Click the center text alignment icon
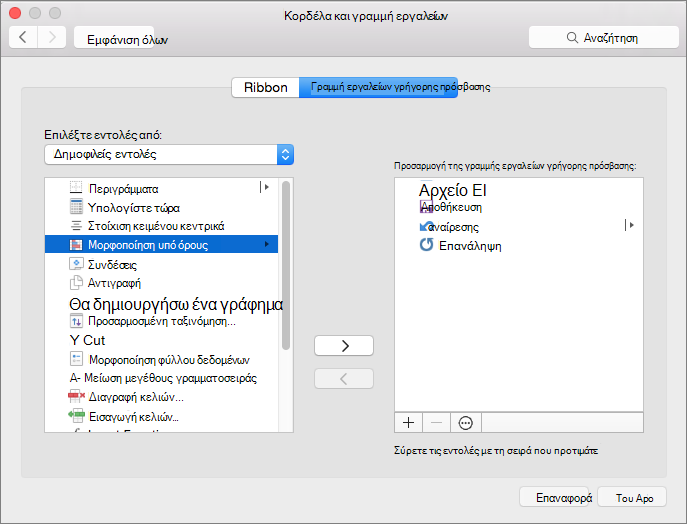This screenshot has height=524, width=687. (76, 226)
